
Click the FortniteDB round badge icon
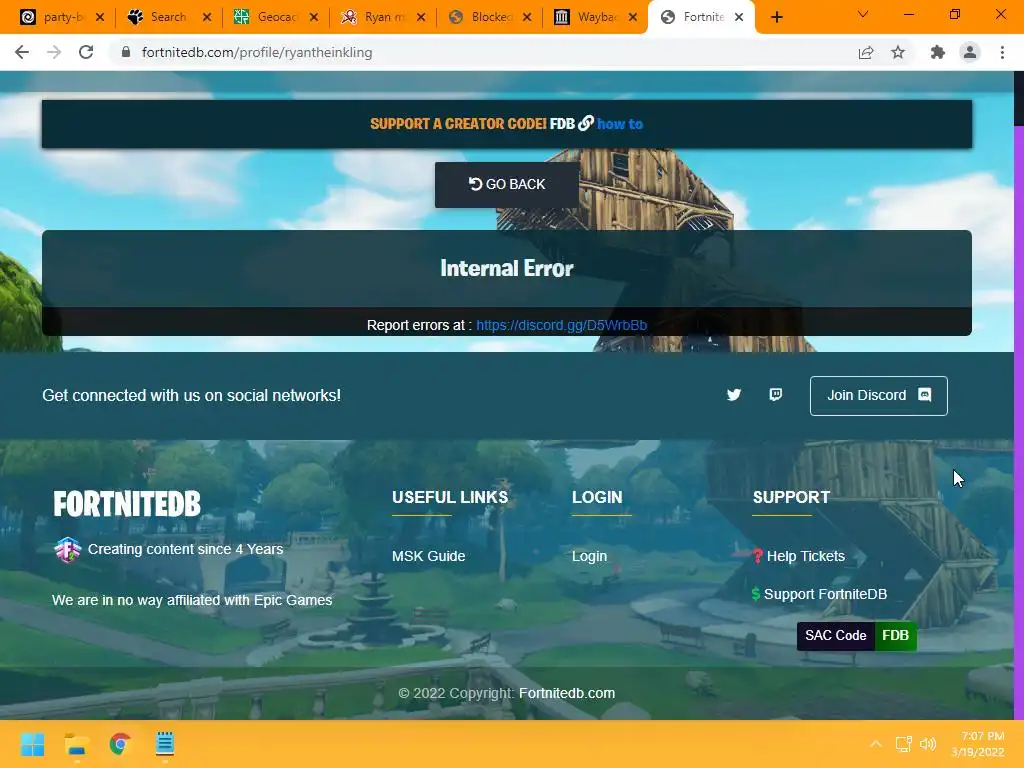[67, 549]
